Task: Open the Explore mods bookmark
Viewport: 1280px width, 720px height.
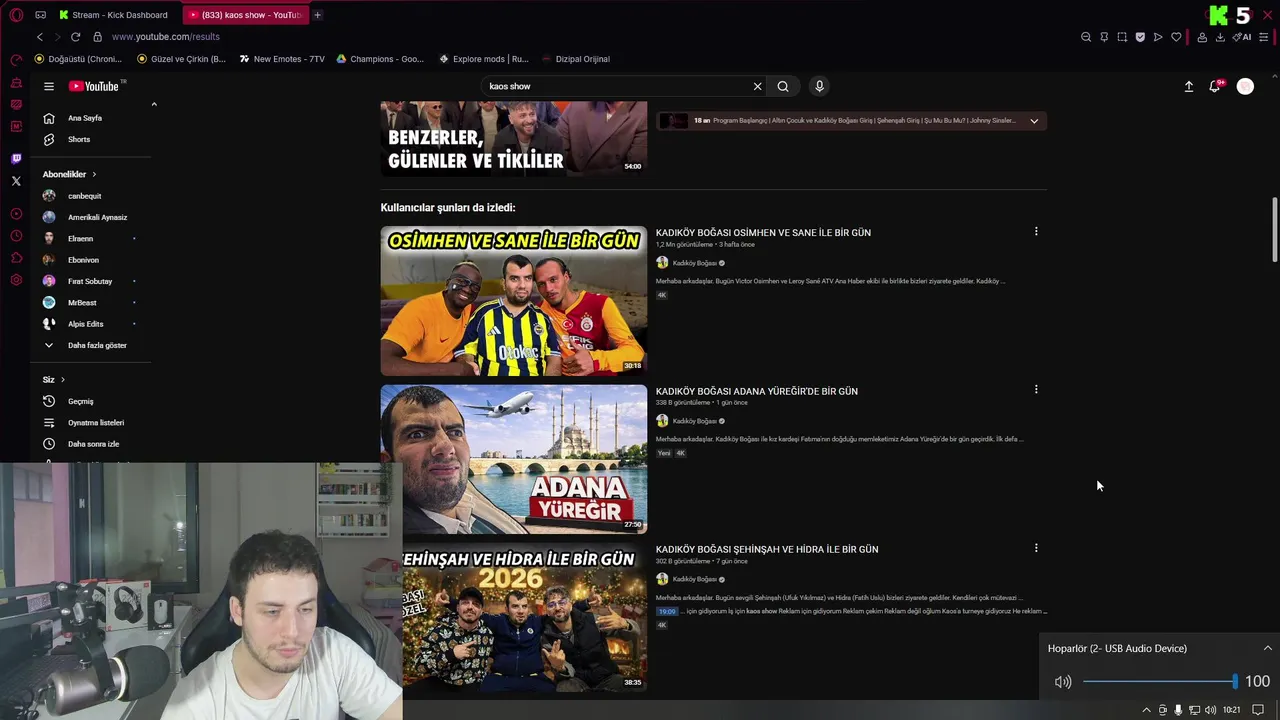Action: tap(484, 59)
